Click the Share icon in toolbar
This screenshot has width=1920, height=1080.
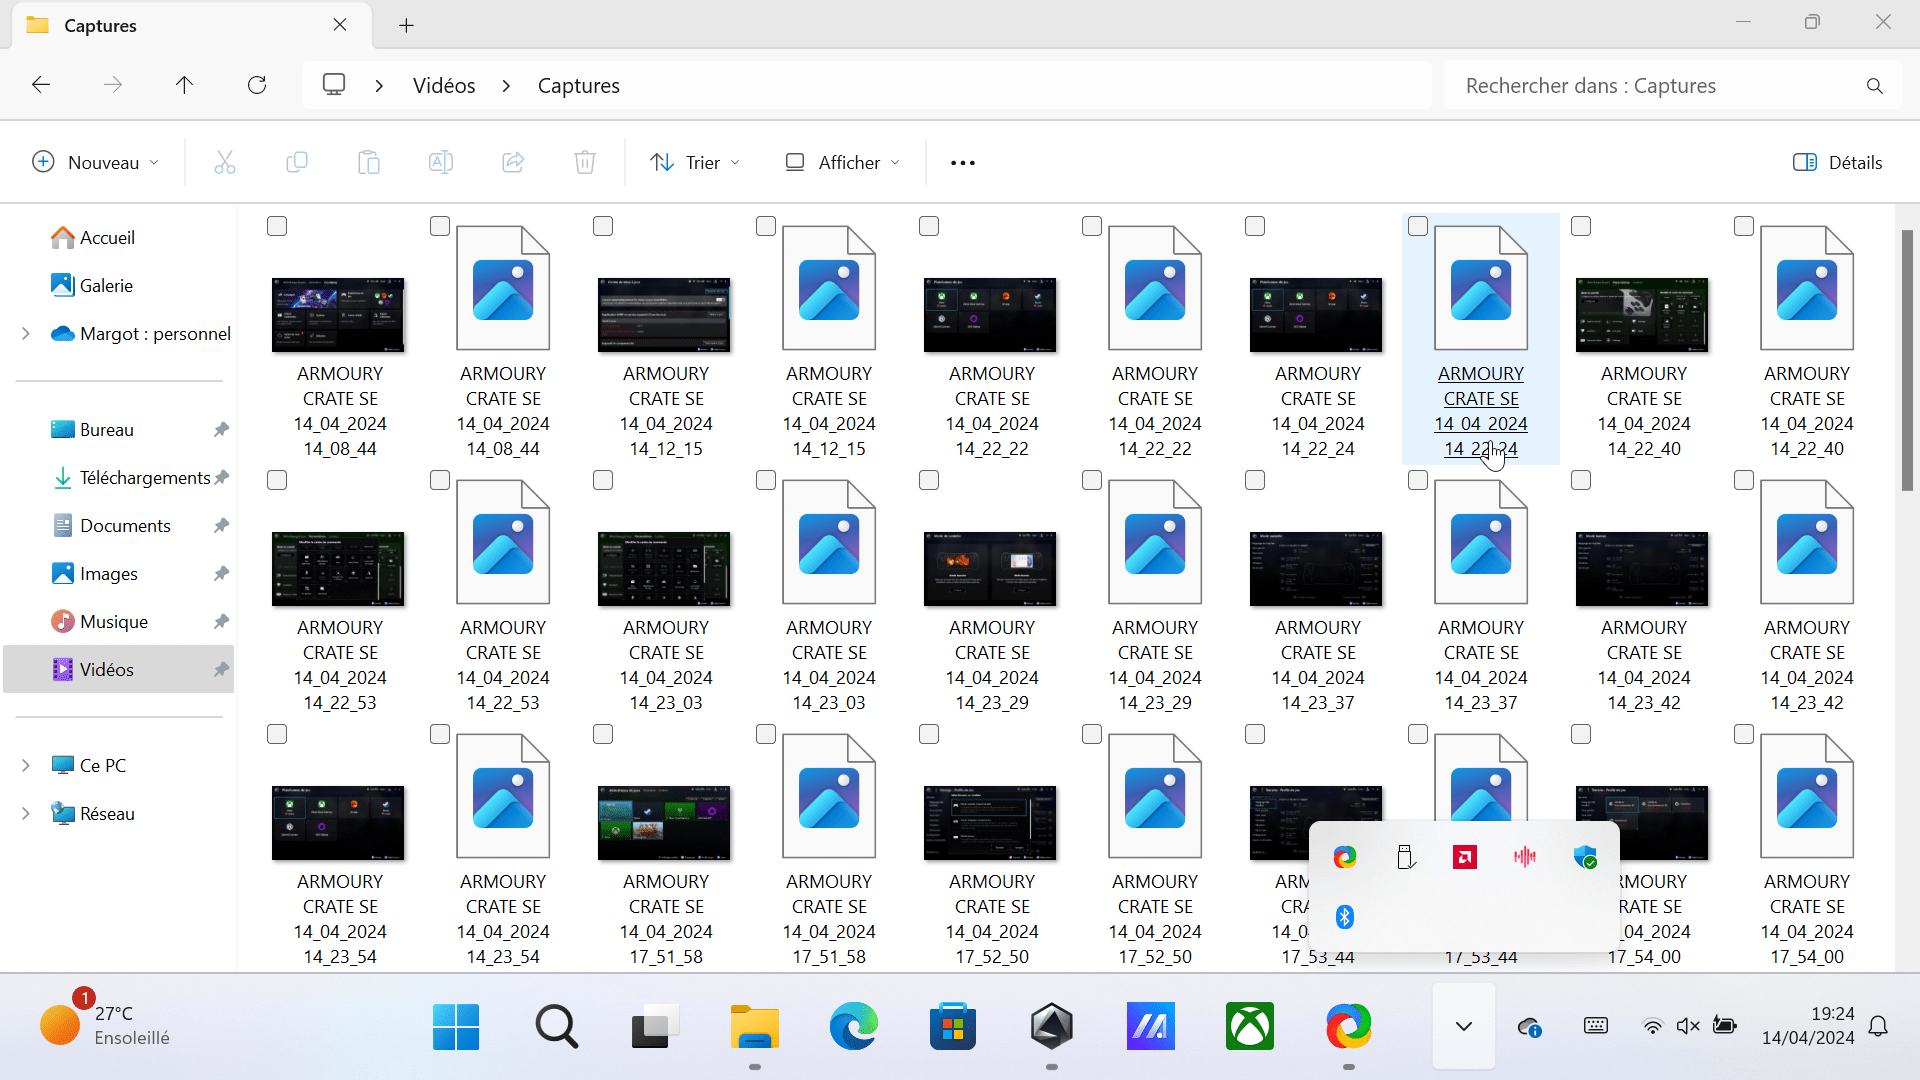[x=513, y=162]
